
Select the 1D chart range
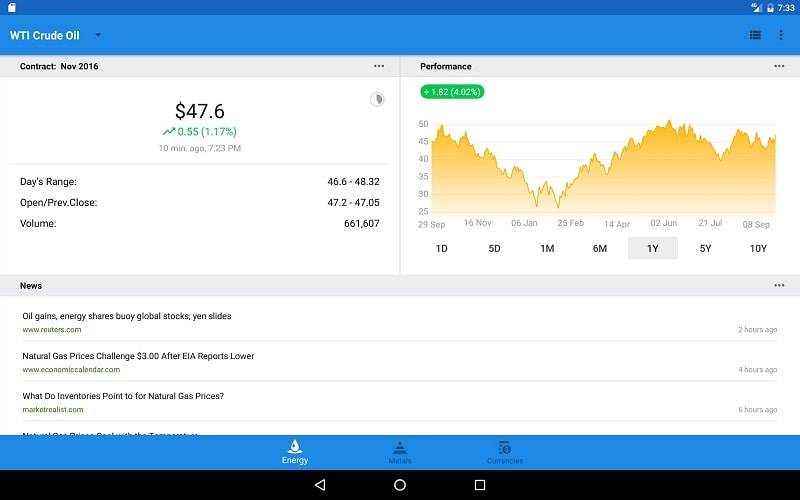(441, 248)
